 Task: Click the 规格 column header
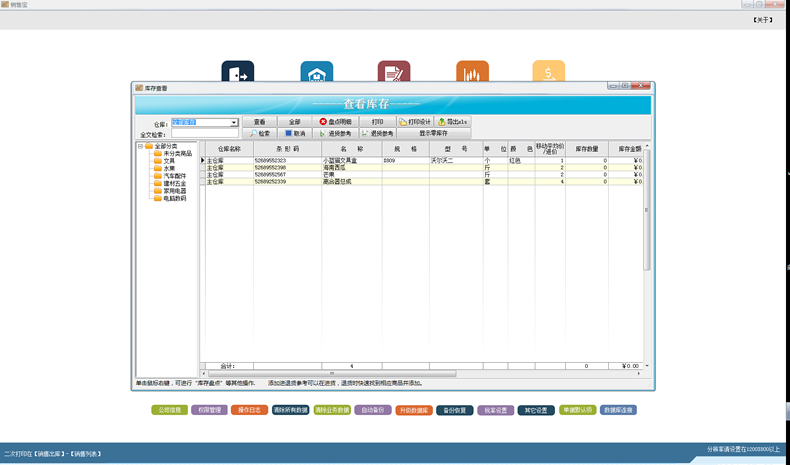click(x=406, y=149)
